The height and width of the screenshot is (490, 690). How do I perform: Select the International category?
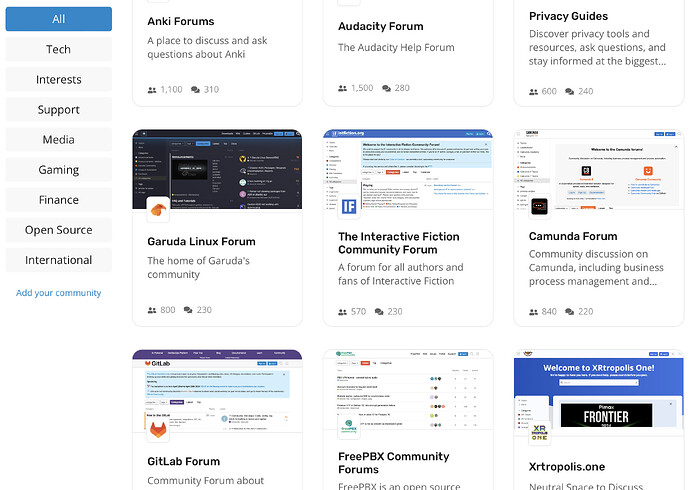(59, 260)
